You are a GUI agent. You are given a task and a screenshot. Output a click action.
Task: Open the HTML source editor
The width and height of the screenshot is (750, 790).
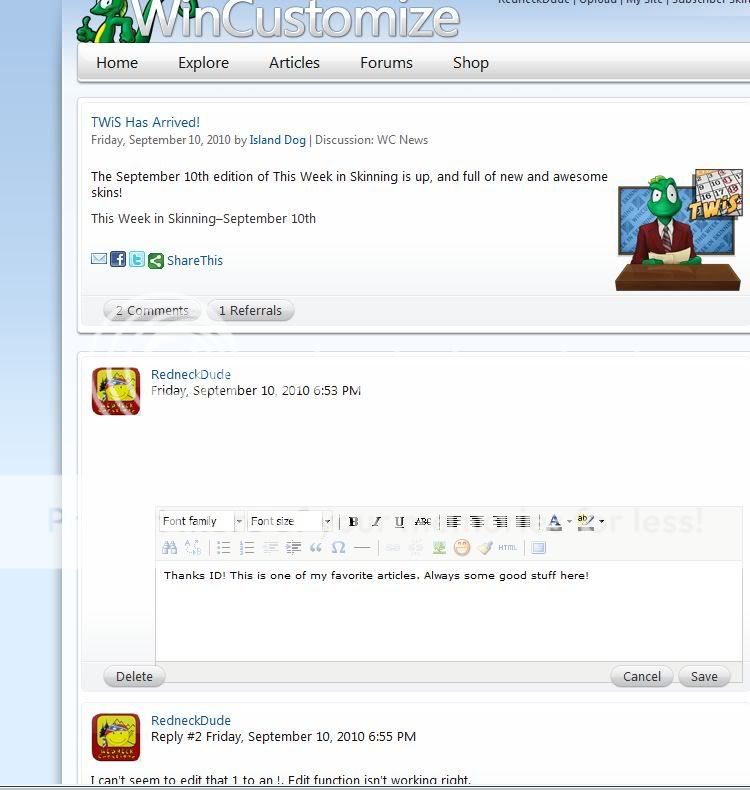508,547
